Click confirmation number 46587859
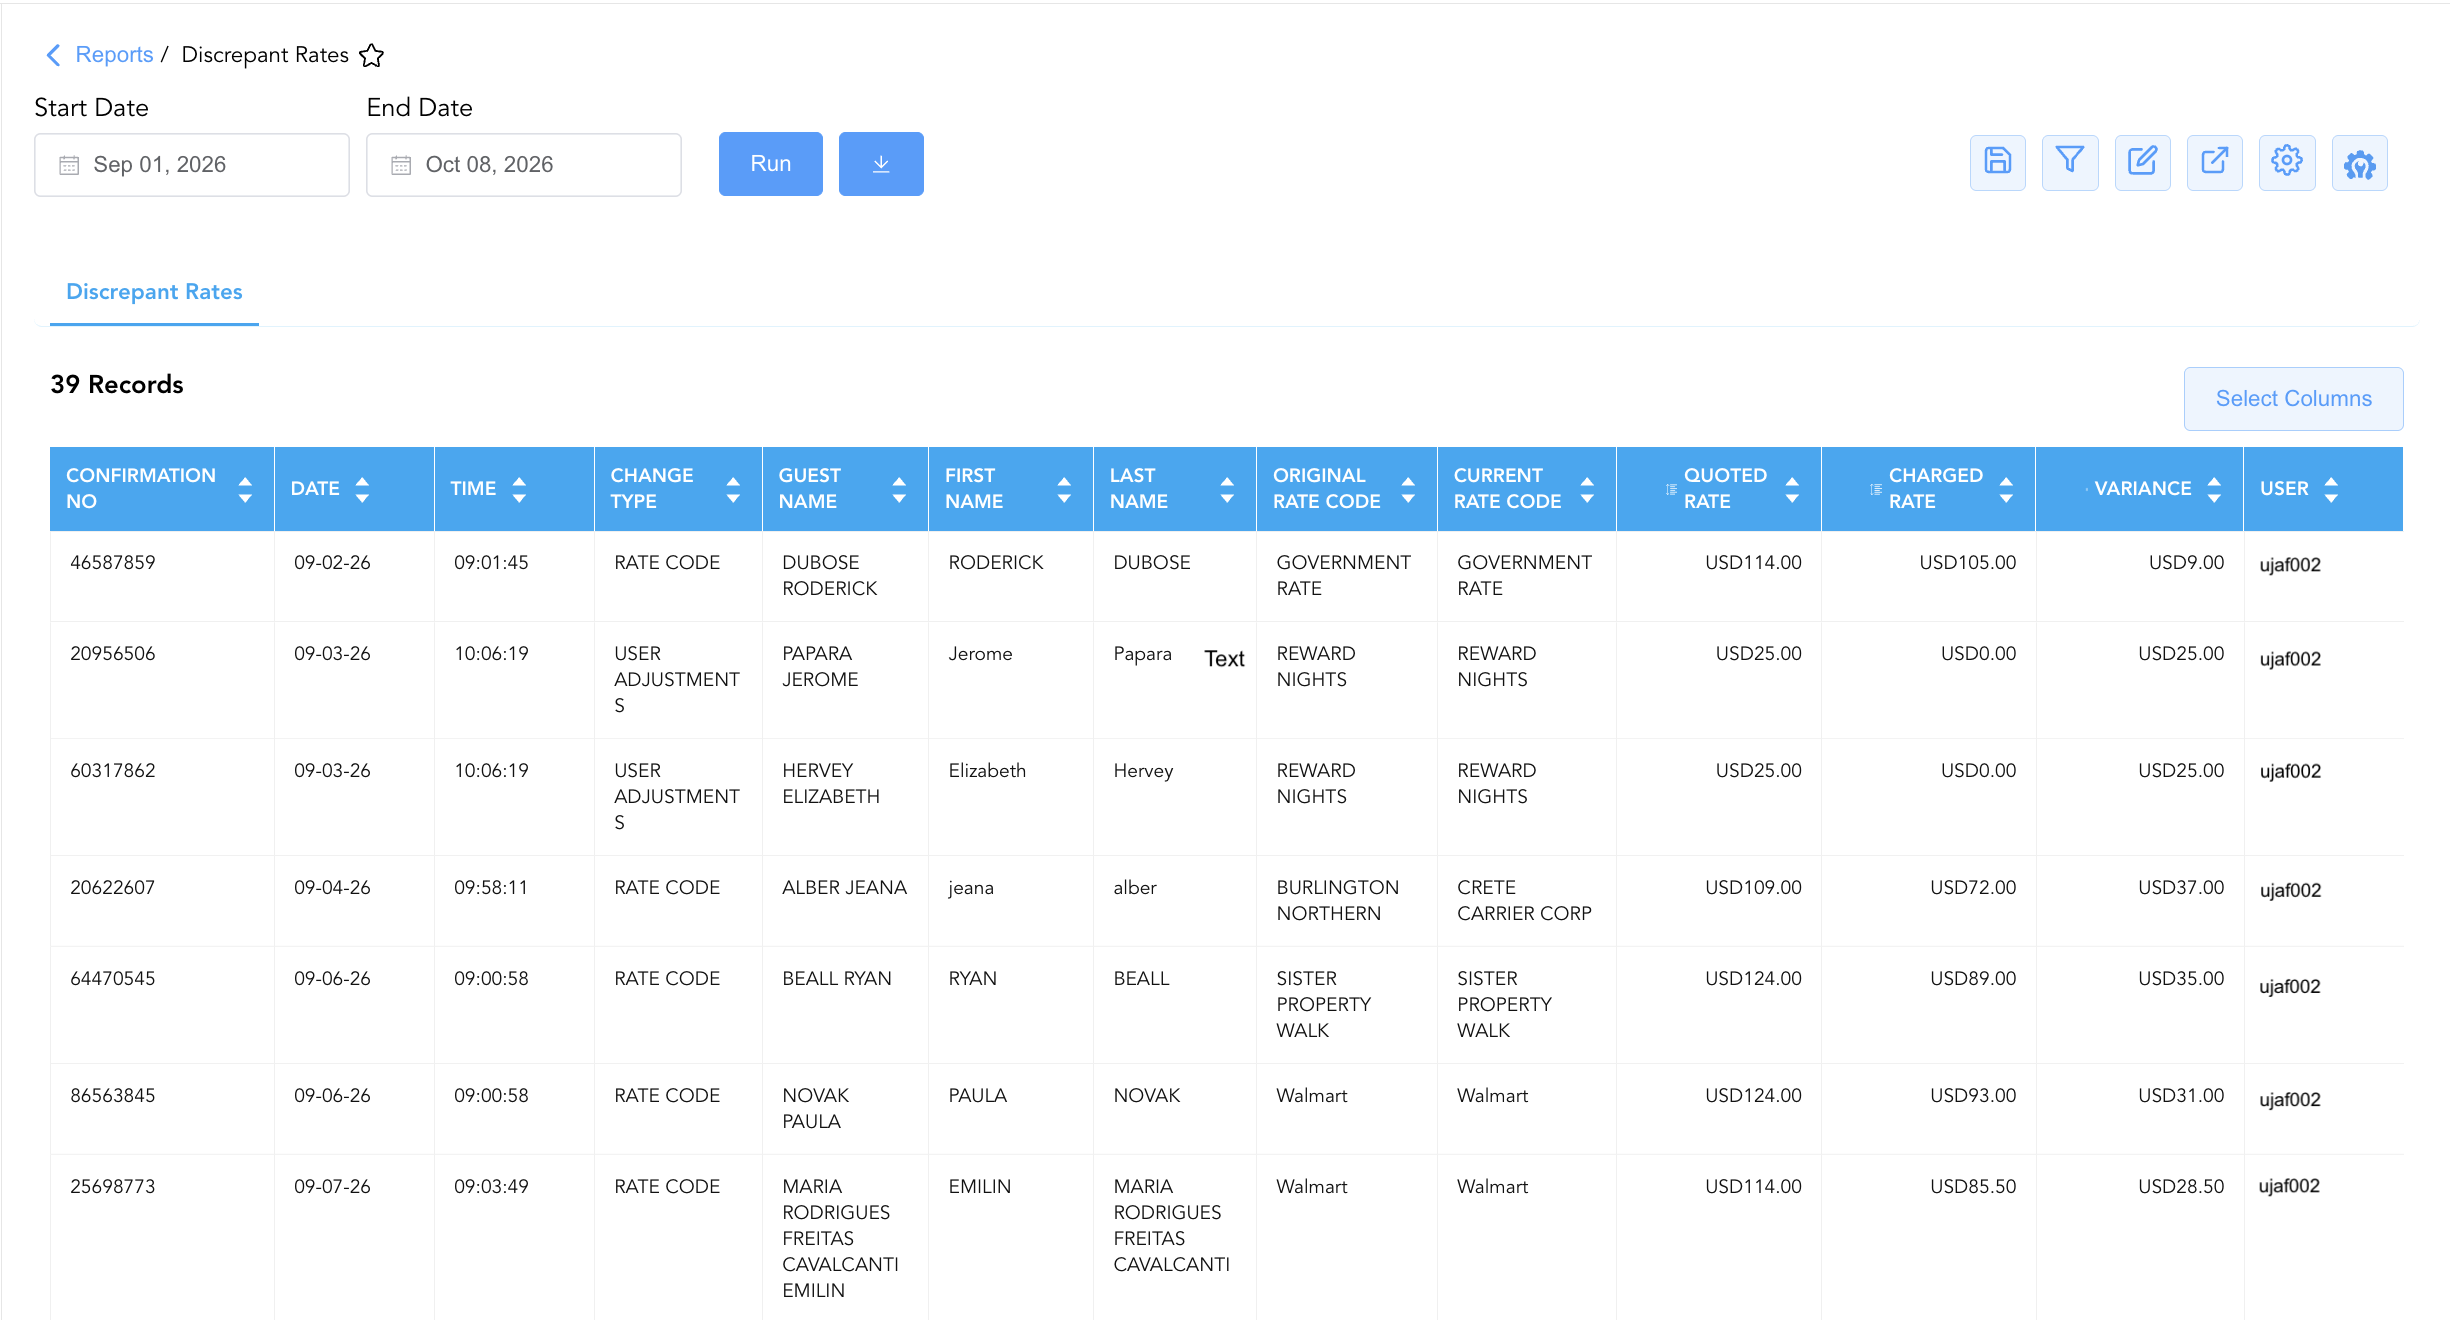 [x=113, y=563]
